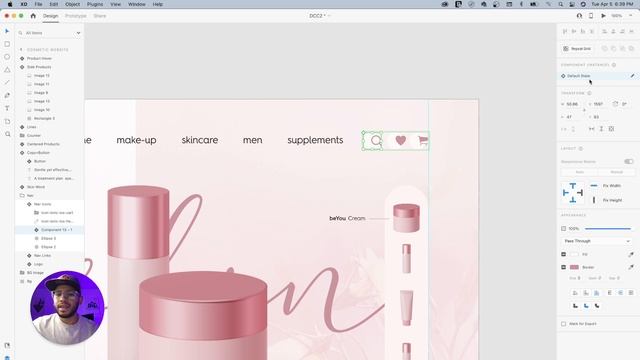Pick Border color with eyedropper

(x=631, y=267)
